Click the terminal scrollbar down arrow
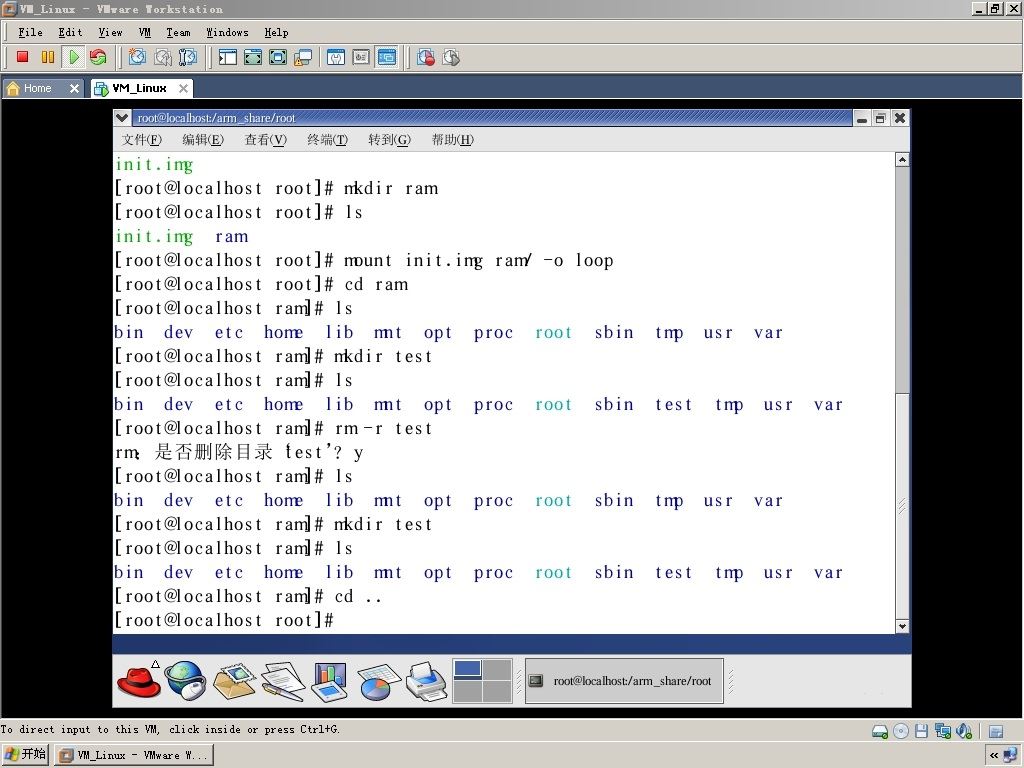The image size is (1024, 768). click(x=902, y=626)
